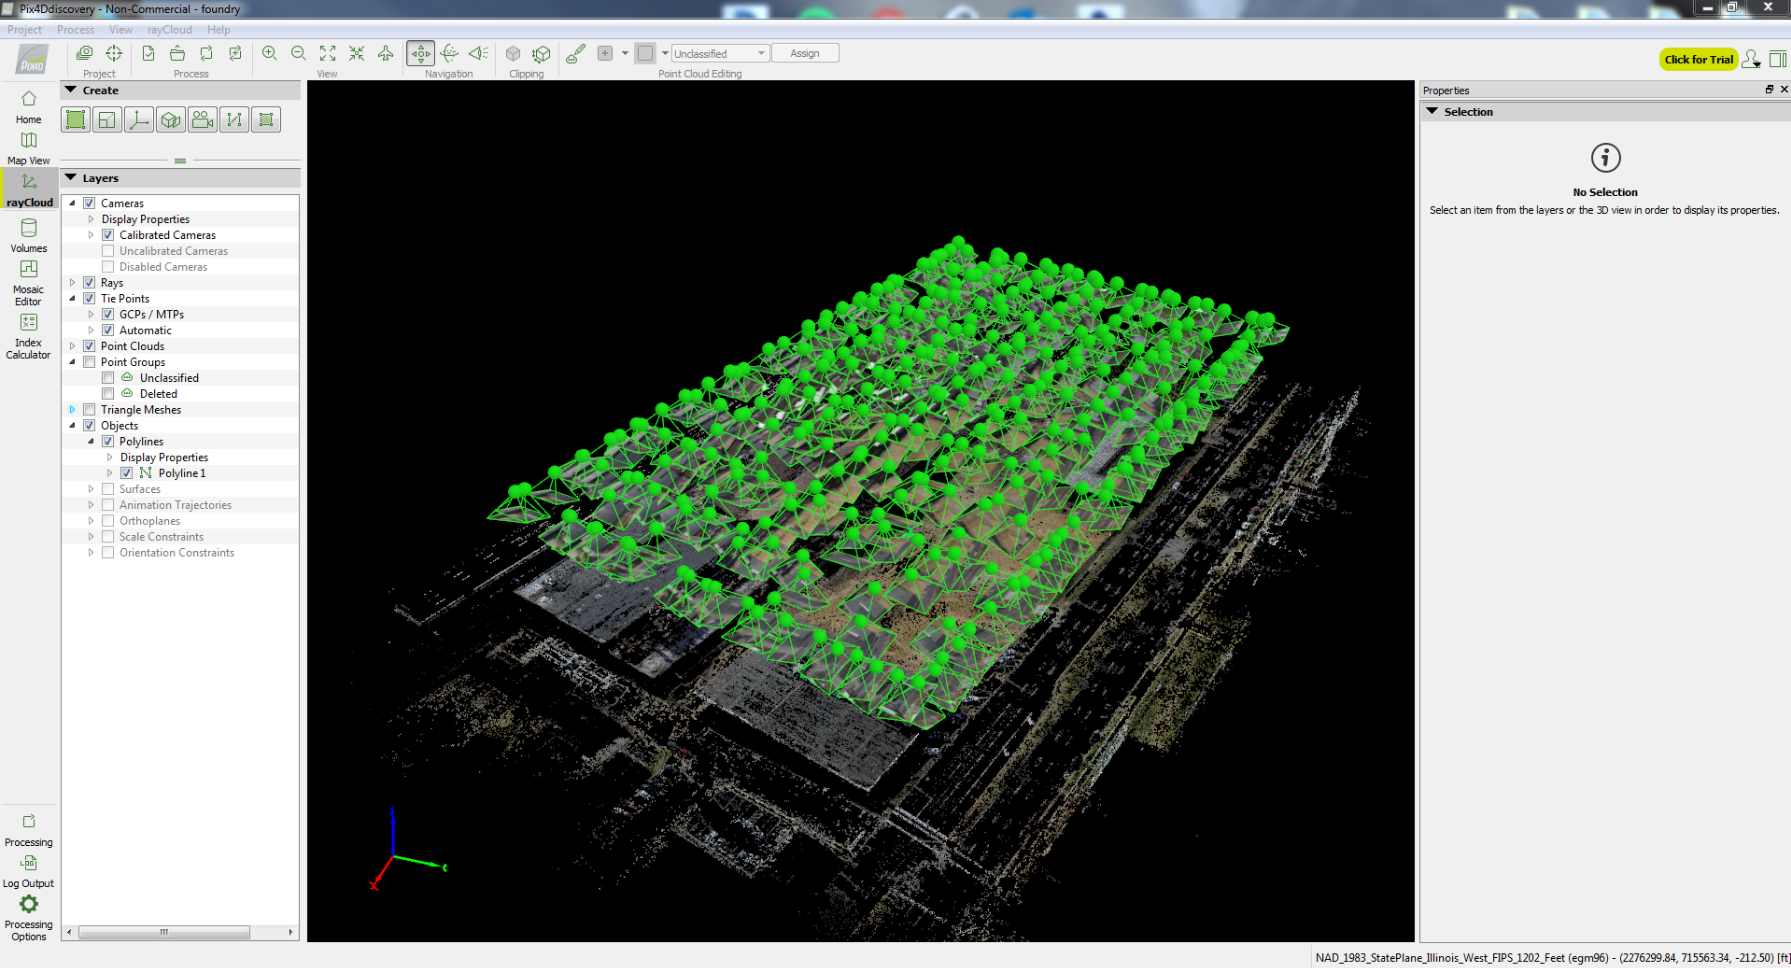1791x968 pixels.
Task: Open the Project menu
Action: 25,30
